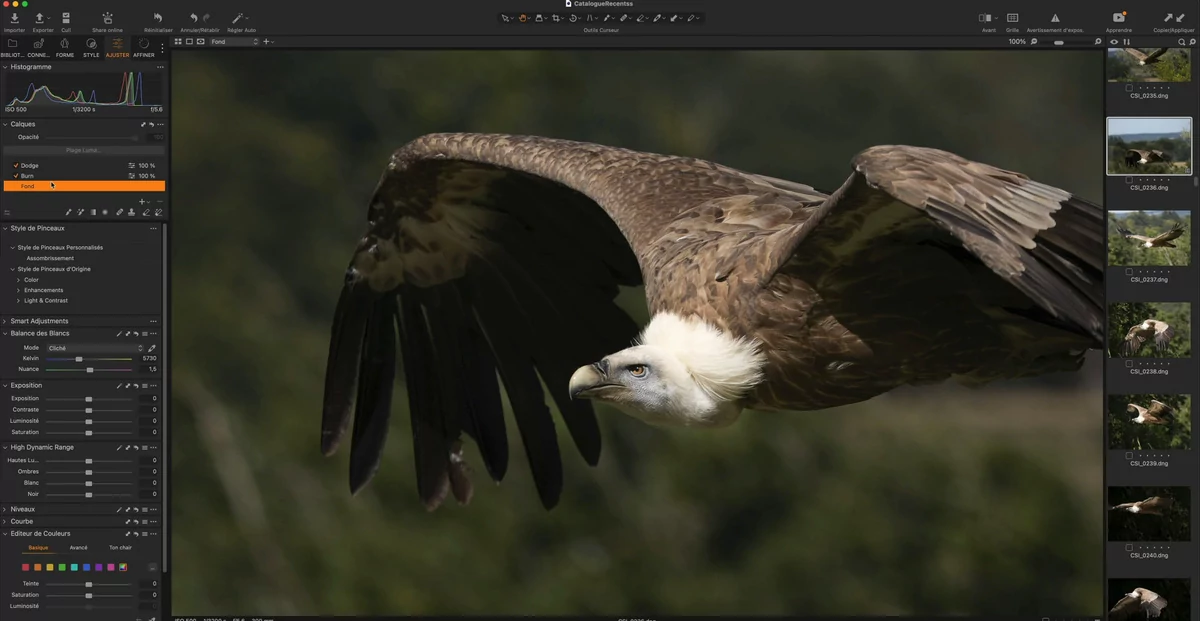This screenshot has height=621, width=1200.
Task: Select the red color swatch
Action: (x=26, y=568)
